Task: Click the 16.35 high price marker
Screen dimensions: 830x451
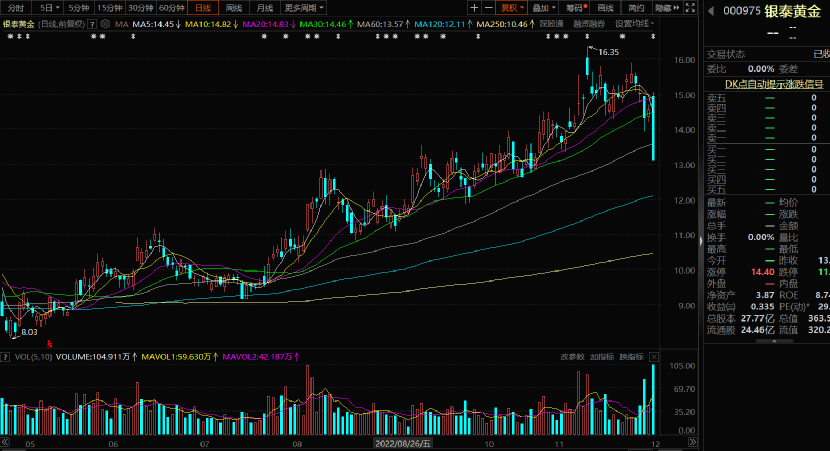Action: (x=608, y=52)
